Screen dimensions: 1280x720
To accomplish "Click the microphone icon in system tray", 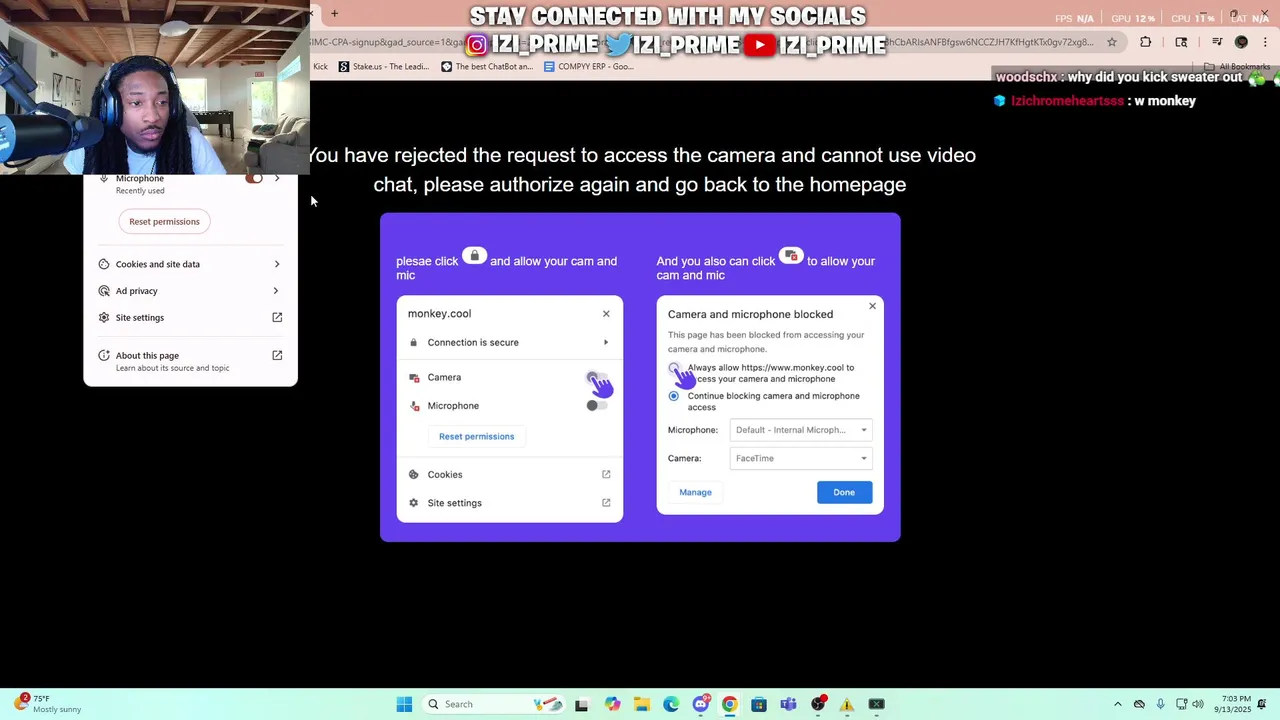I will coord(1160,704).
